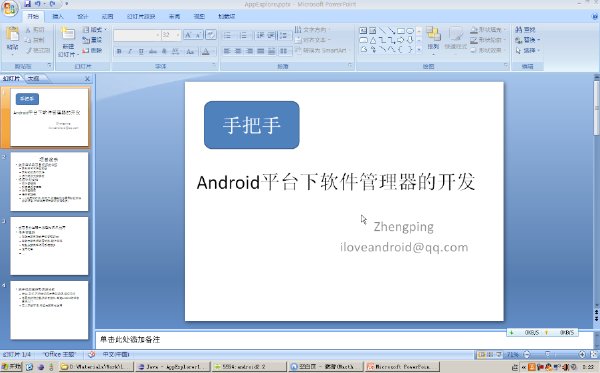Switch to the 开始 (Home) ribbon tab
This screenshot has height=373, width=600.
pos(33,16)
